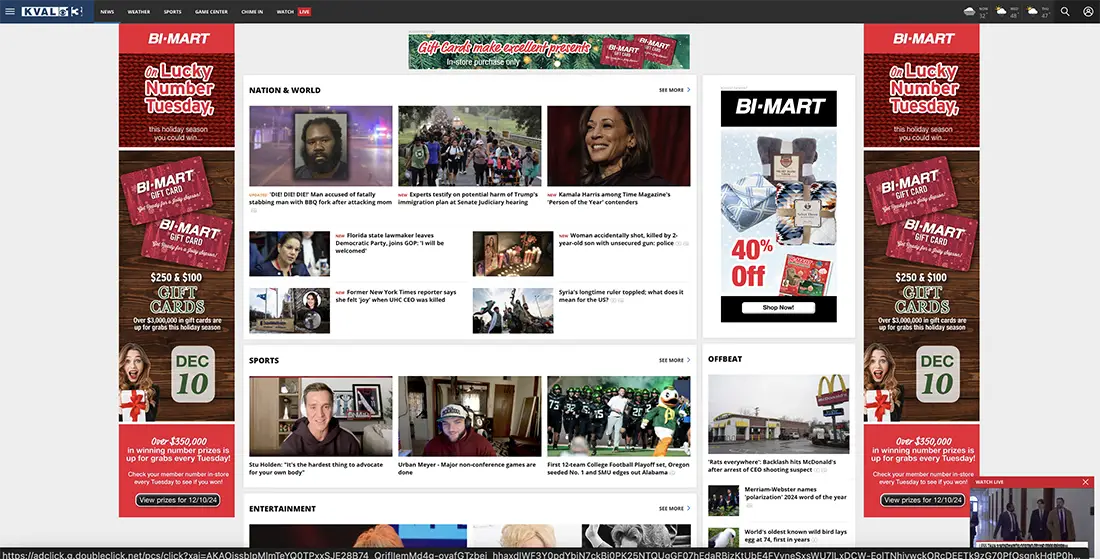This screenshot has width=1100, height=559.
Task: Click Bi-Mart logo in right banner
Action: 923,39
